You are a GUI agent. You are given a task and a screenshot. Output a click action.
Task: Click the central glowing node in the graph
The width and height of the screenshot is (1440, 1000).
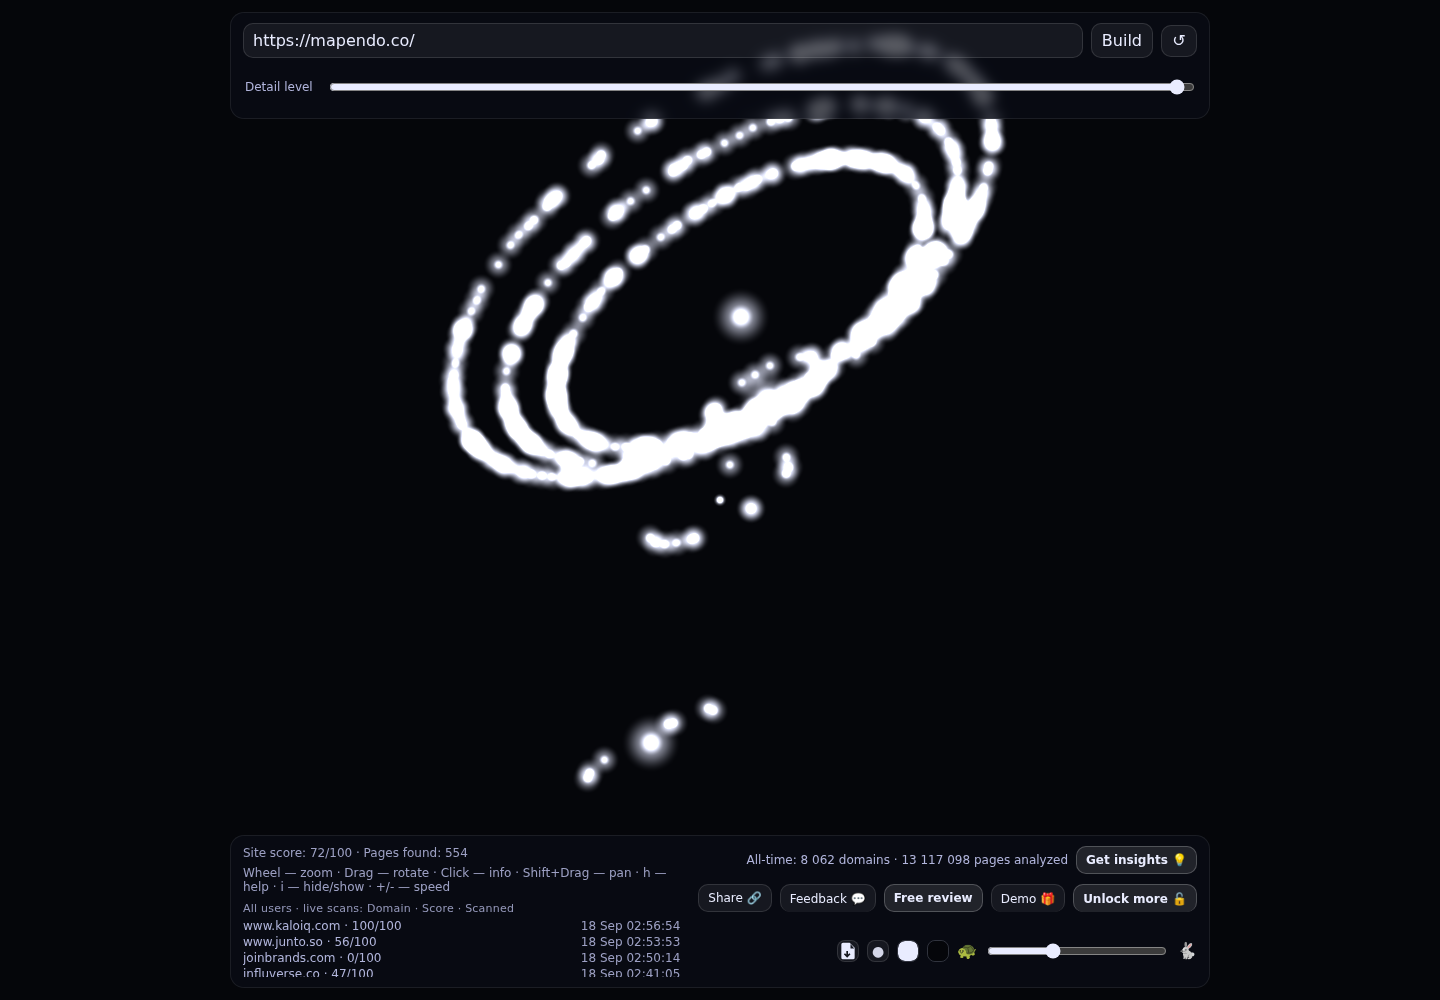(741, 317)
